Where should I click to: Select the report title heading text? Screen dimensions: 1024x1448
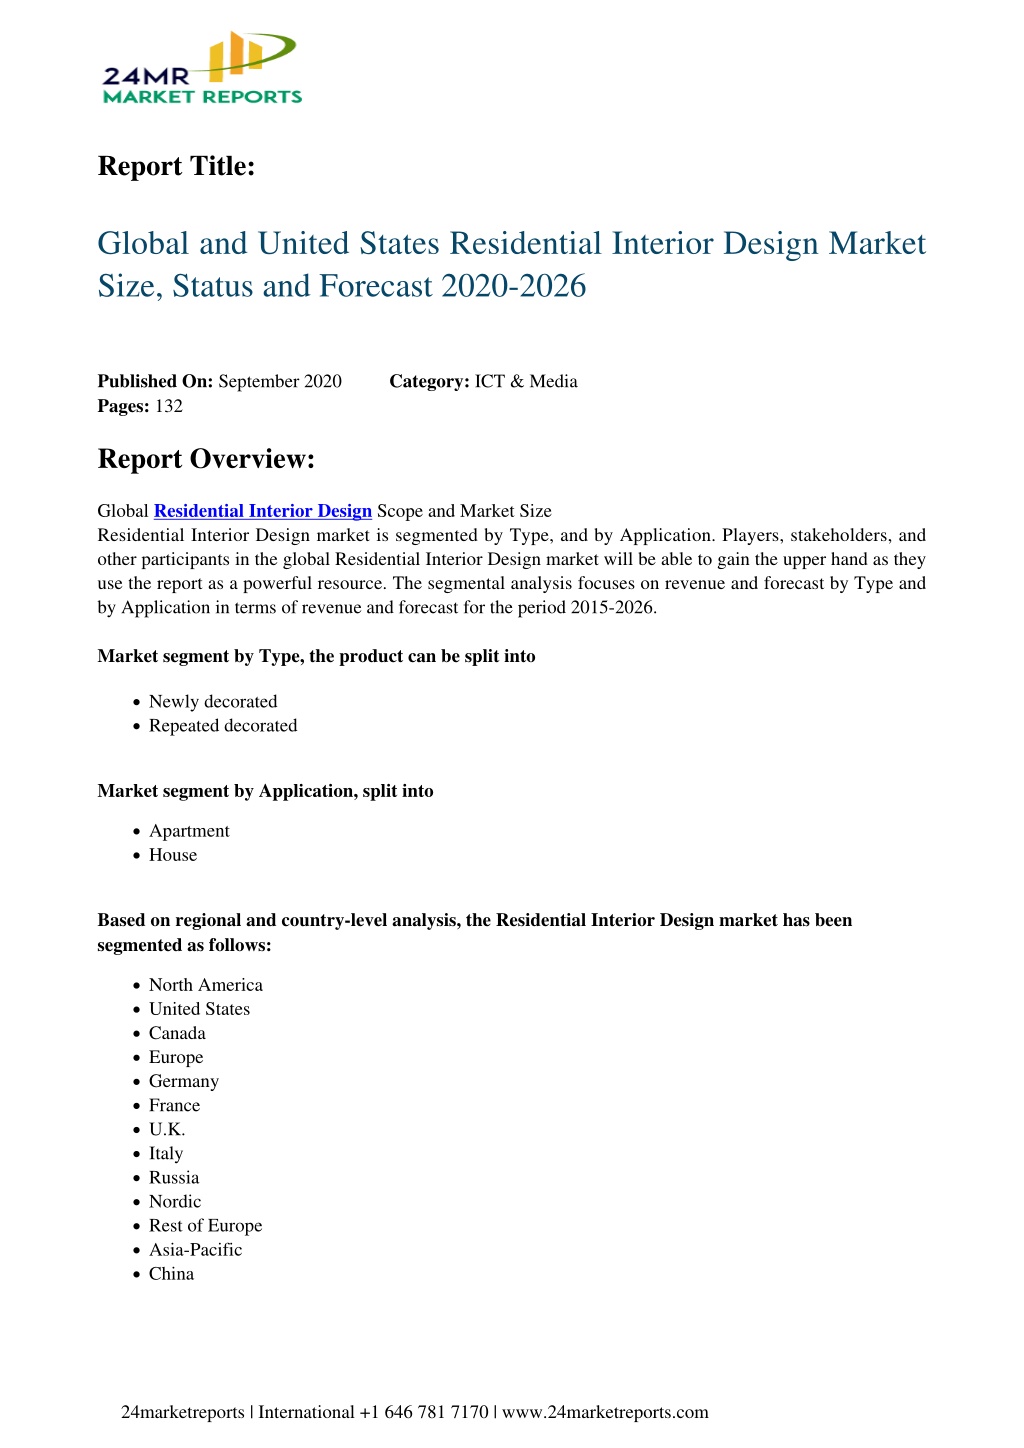point(512,264)
